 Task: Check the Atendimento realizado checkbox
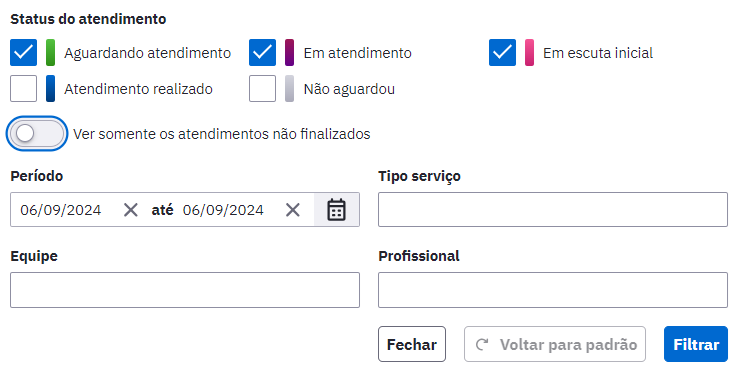23,89
